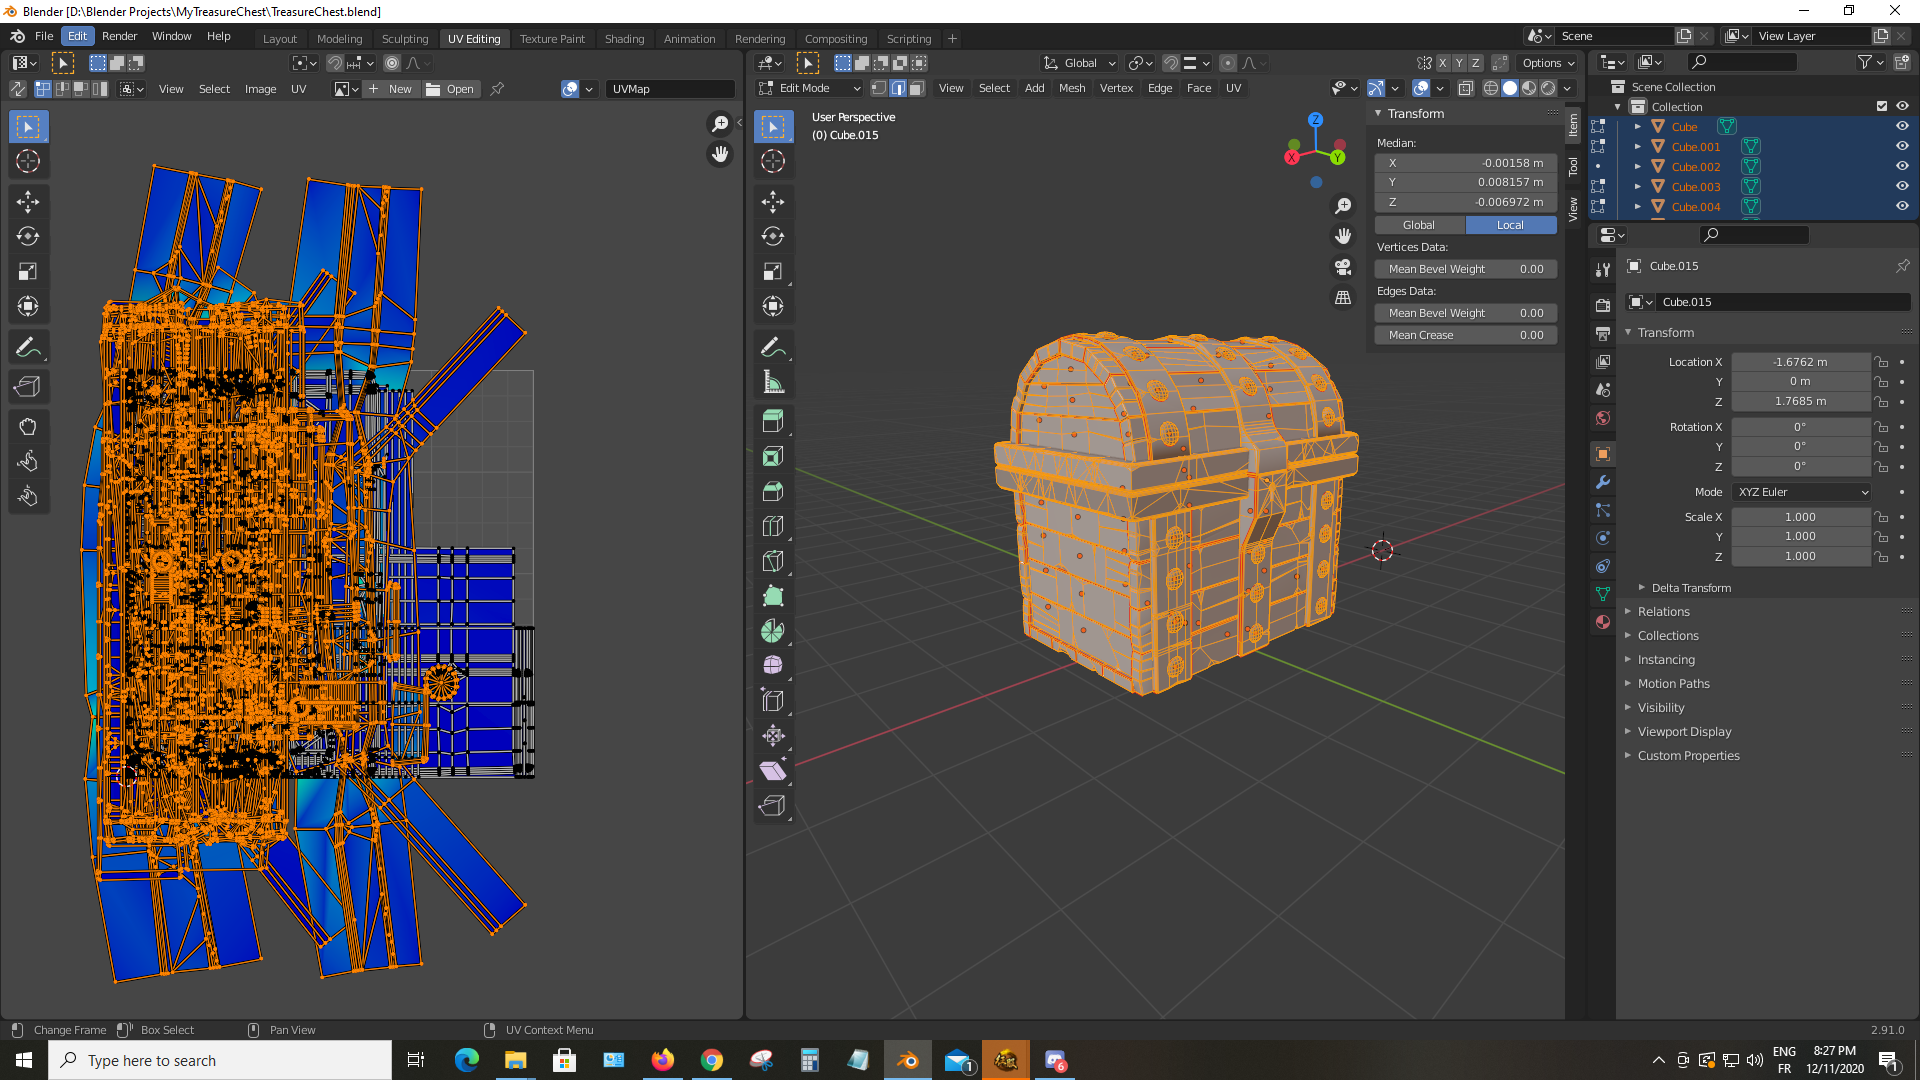
Task: Select the Knife tool in 3D viewport toolbar
Action: pyautogui.click(x=773, y=561)
